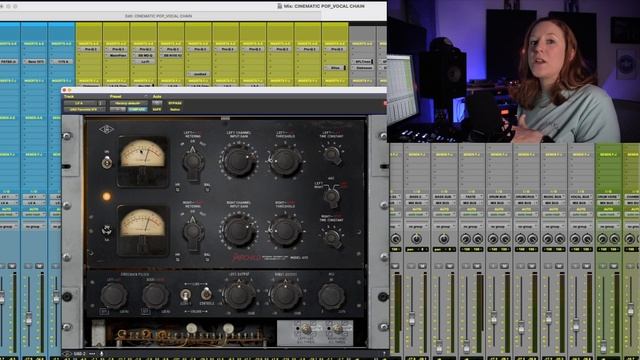Click the DRUM BUS track volume fader
Screen dimensions: 640x360
coord(493,317)
